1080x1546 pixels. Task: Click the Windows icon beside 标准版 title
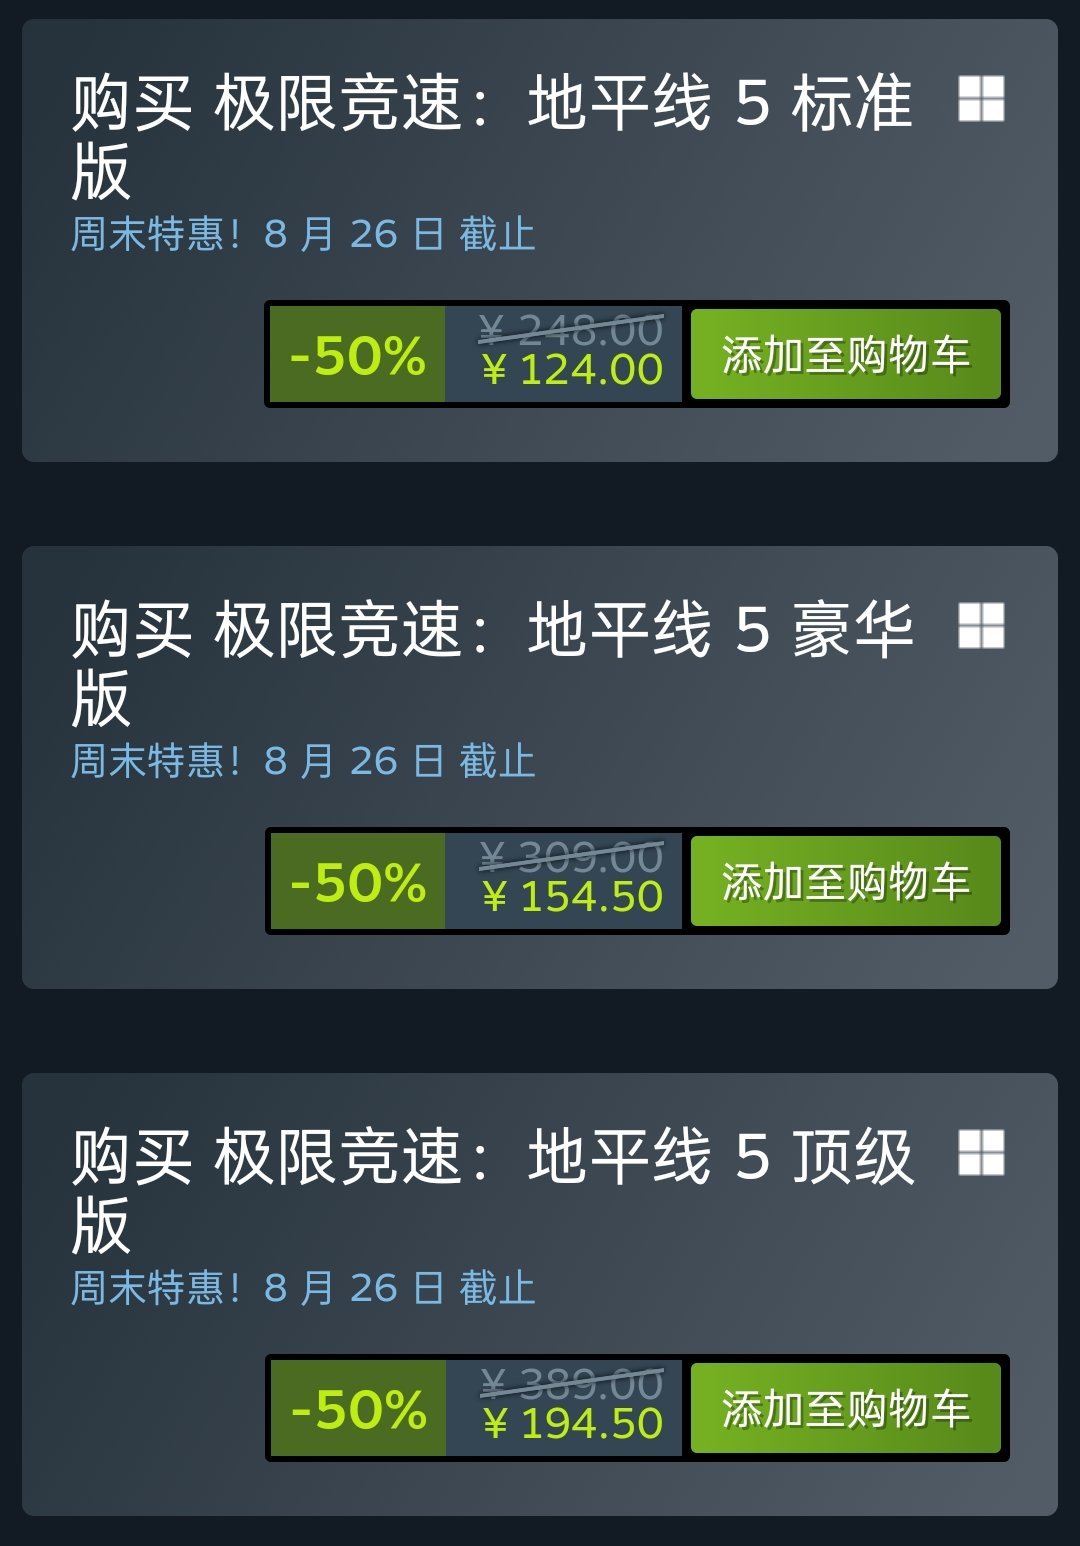(x=981, y=99)
